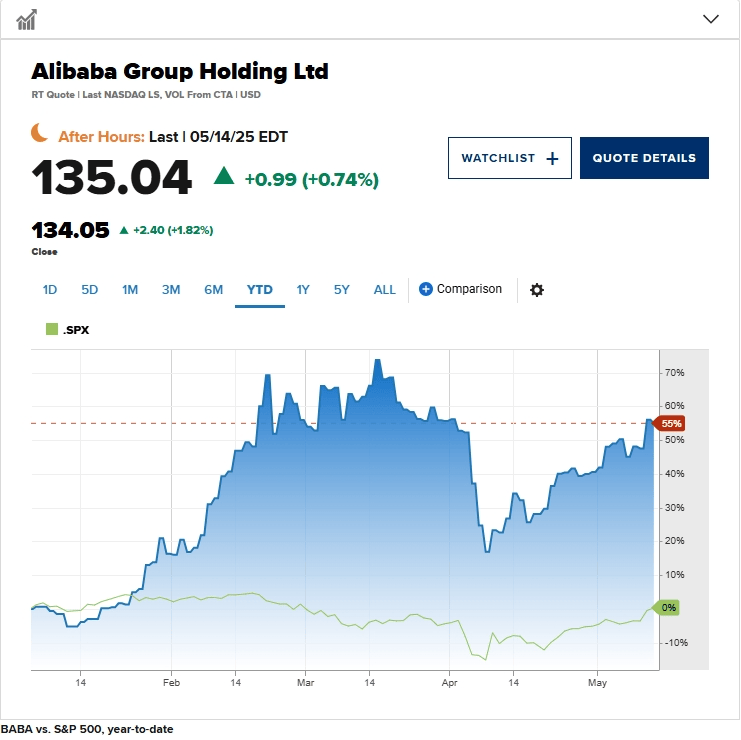Click the after-hours moon icon
The height and width of the screenshot is (740, 741).
click(40, 132)
